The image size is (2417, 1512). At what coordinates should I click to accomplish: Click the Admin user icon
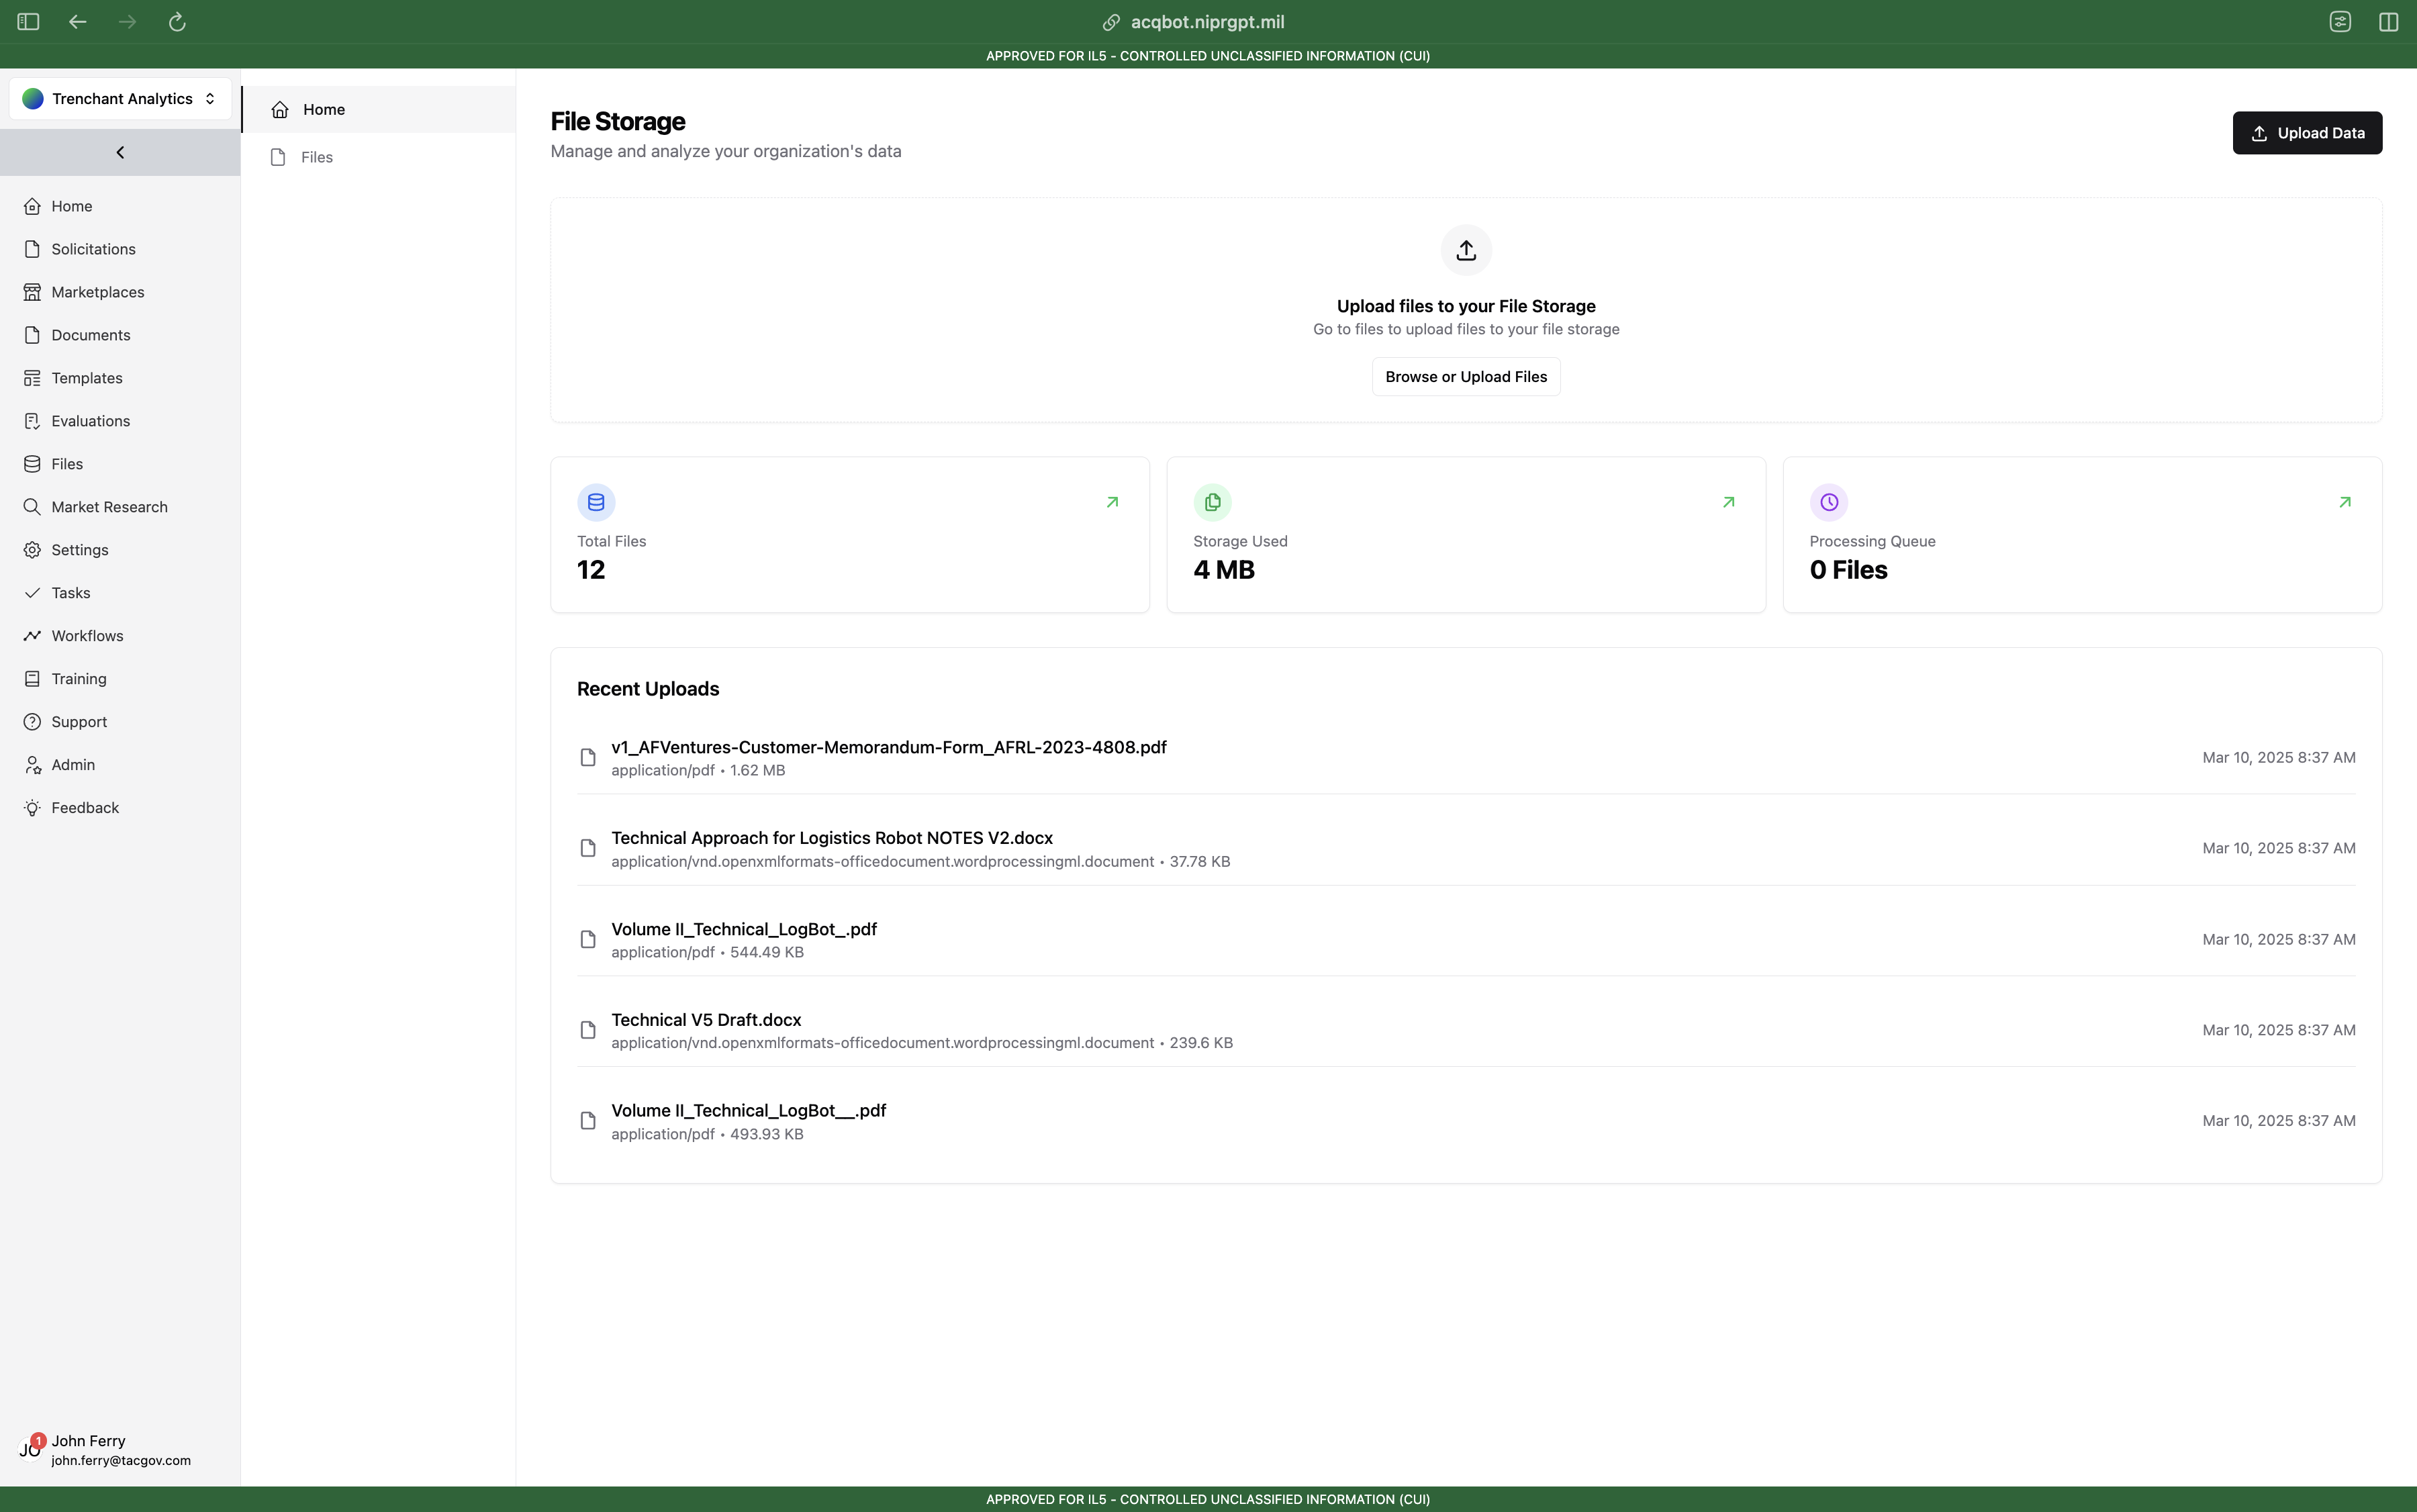tap(32, 765)
